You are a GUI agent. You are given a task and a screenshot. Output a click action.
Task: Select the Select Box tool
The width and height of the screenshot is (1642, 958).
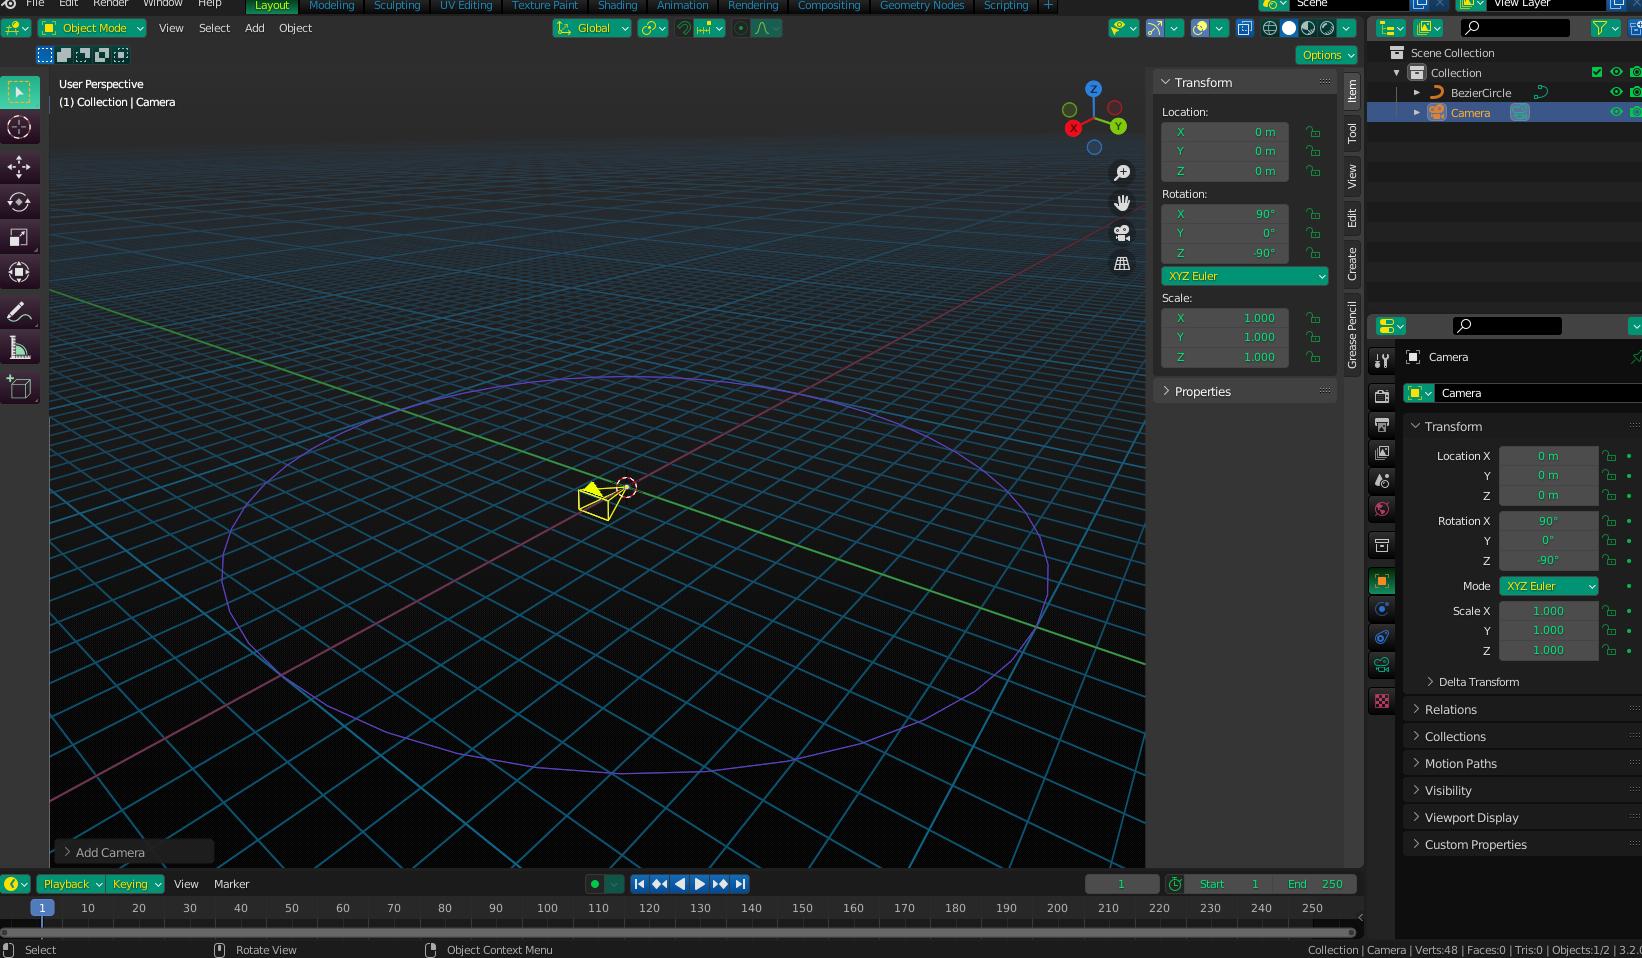(19, 92)
